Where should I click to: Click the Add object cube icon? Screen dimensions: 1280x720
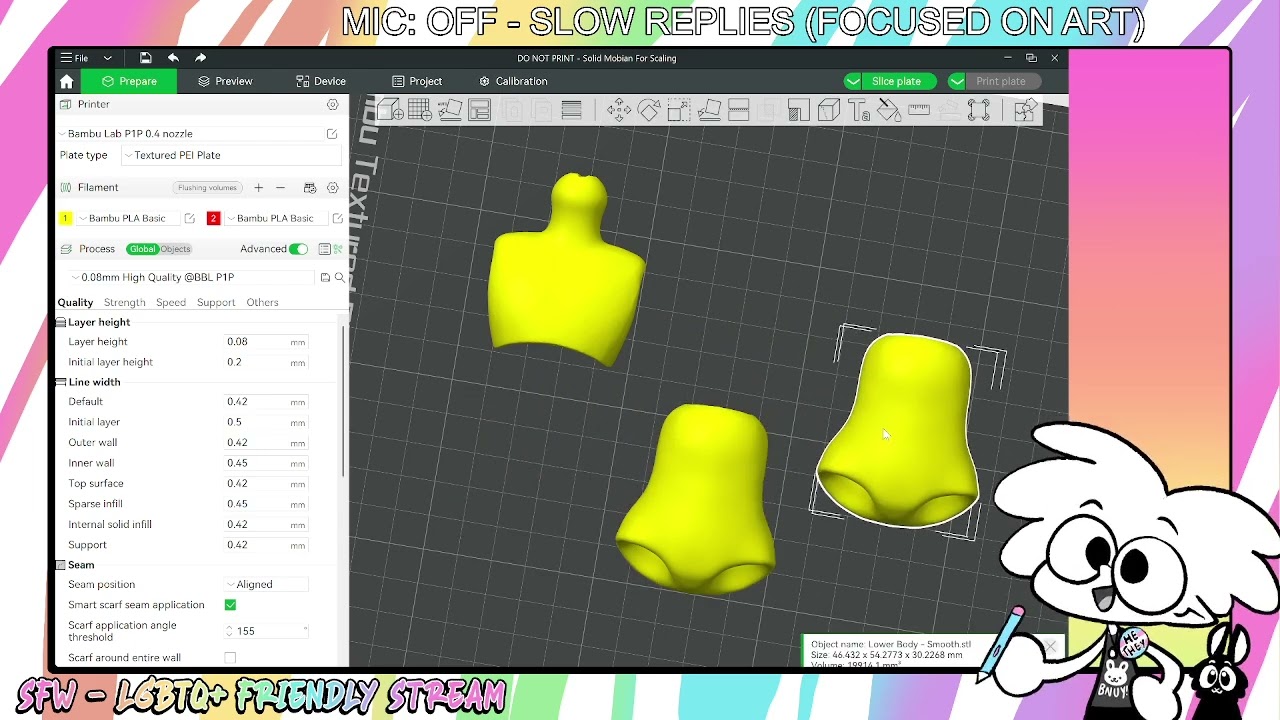click(x=389, y=110)
